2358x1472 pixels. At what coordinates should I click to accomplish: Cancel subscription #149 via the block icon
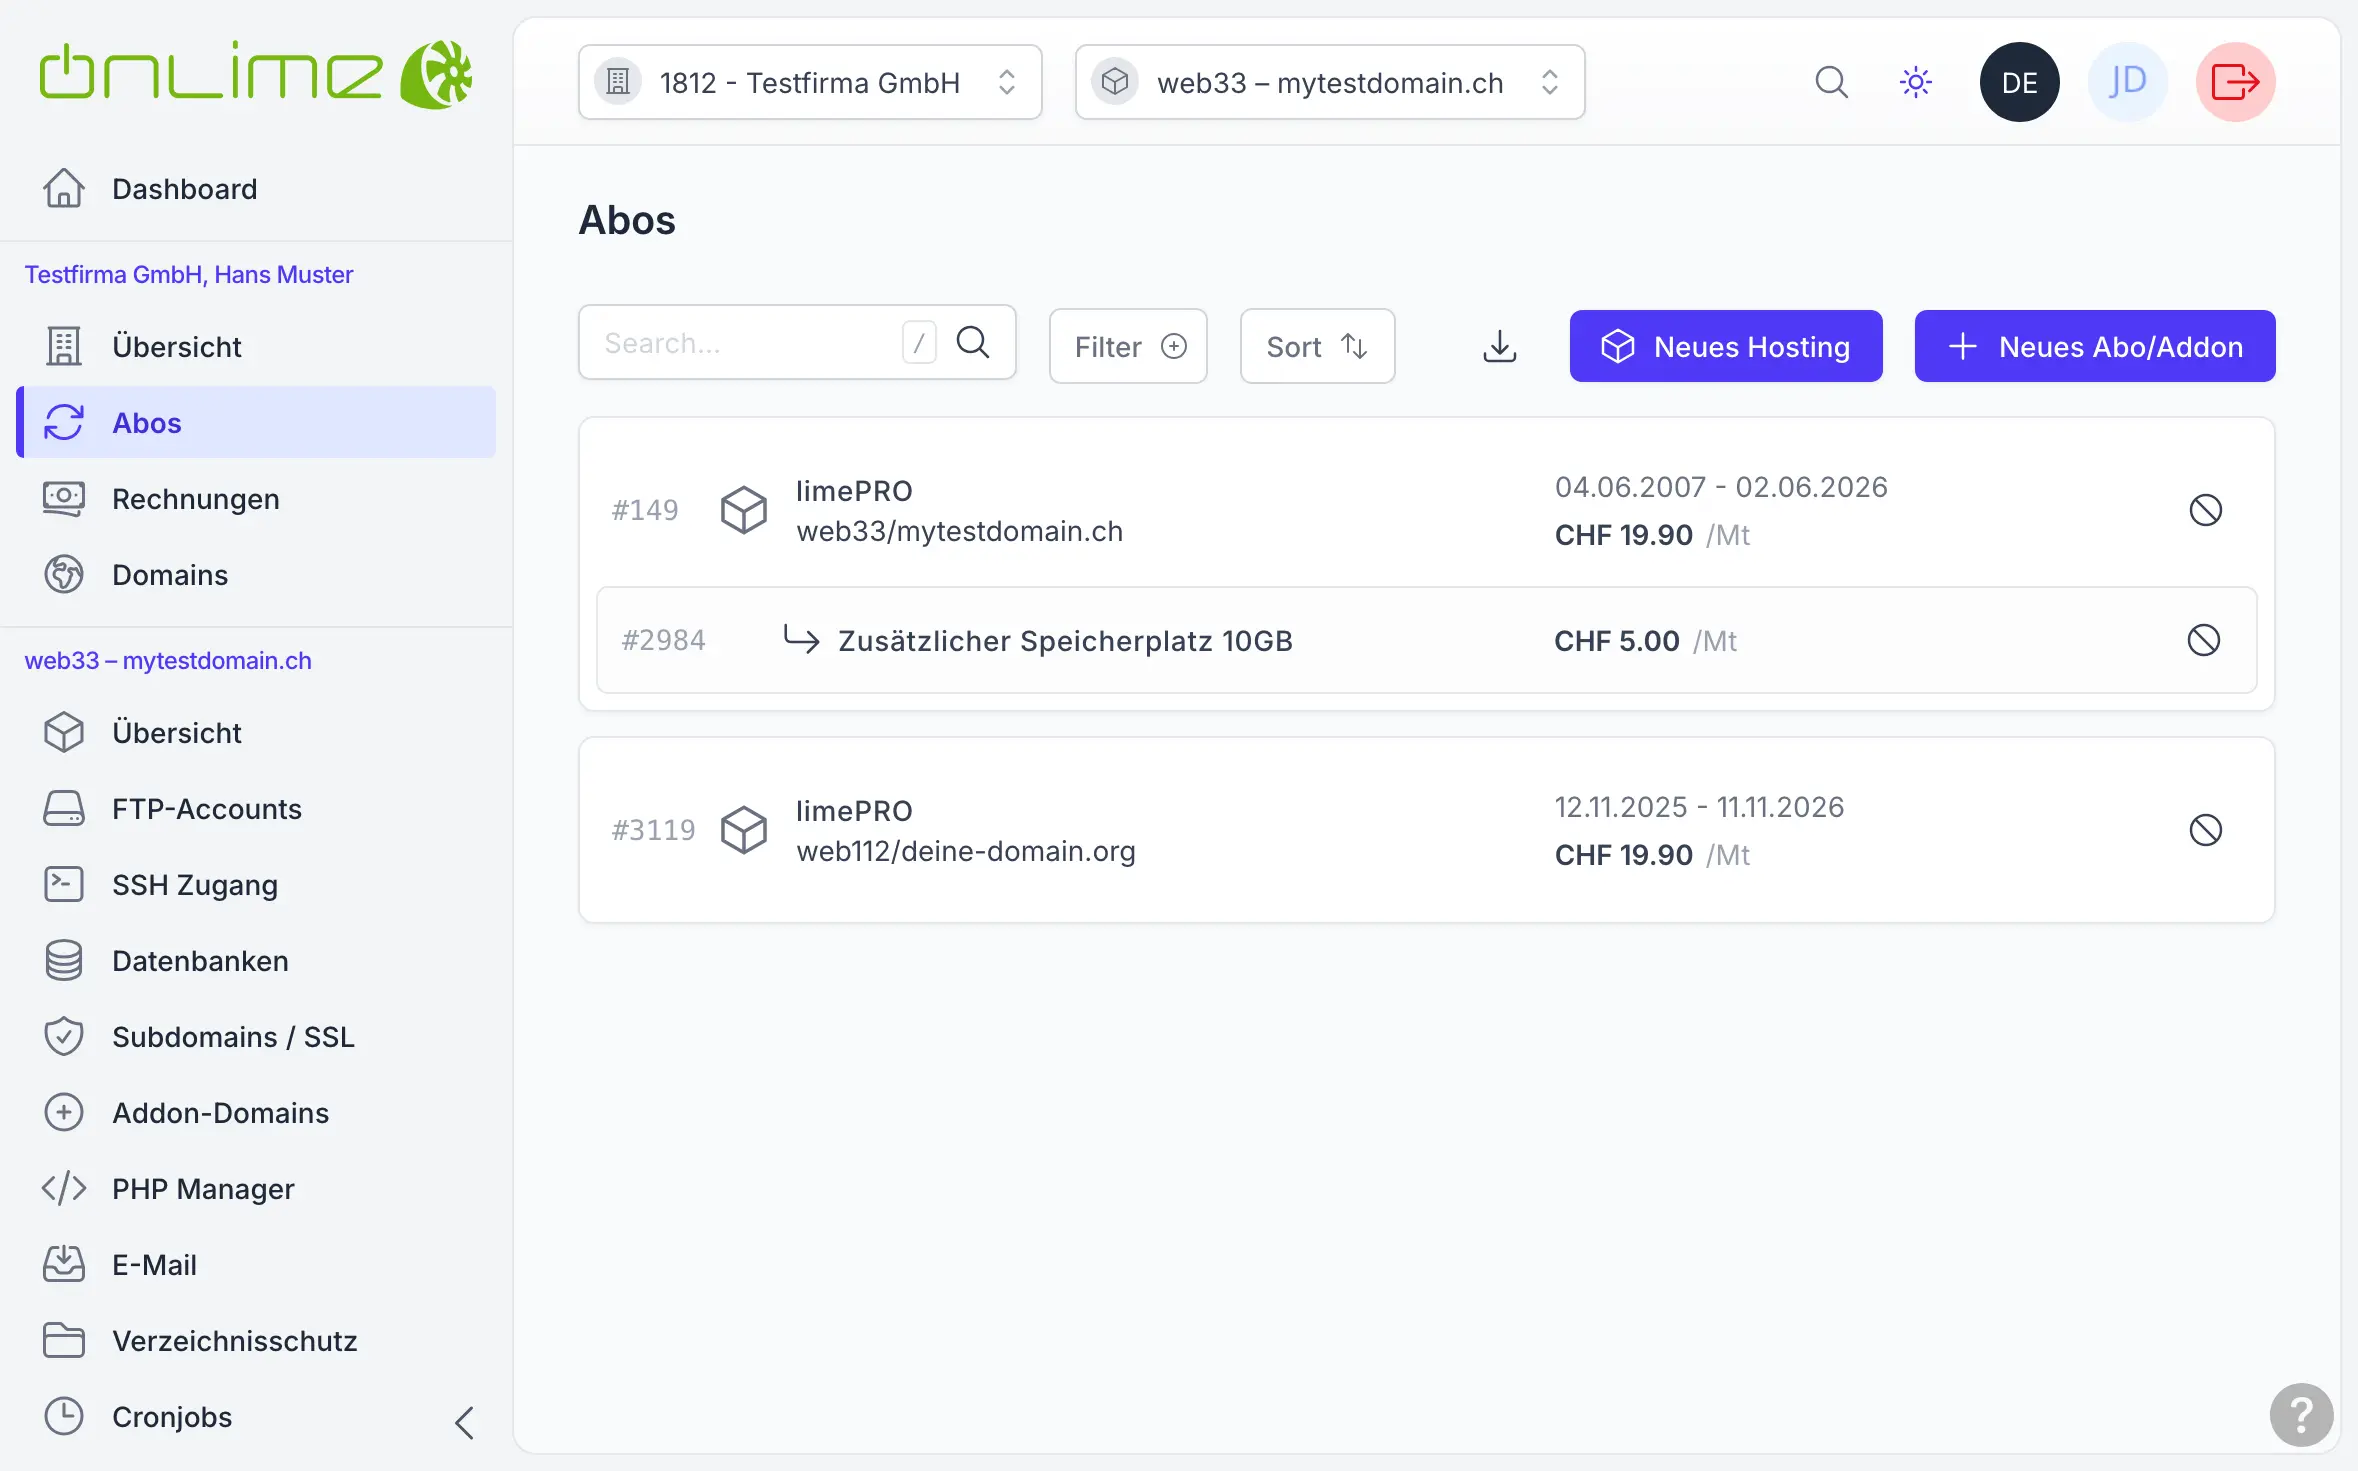2206,510
